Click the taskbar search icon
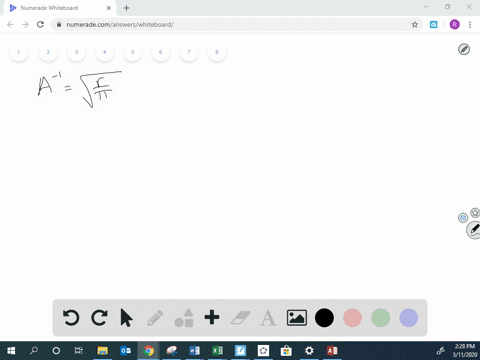 34,351
